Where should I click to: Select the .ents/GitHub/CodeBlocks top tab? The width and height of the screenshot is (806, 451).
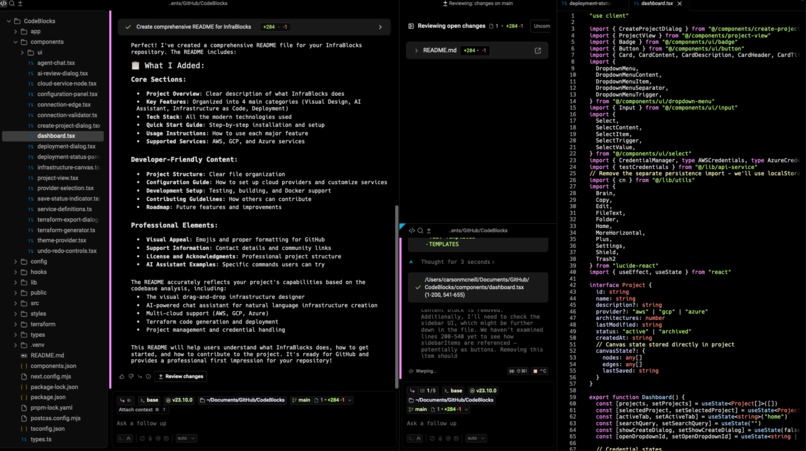[198, 4]
